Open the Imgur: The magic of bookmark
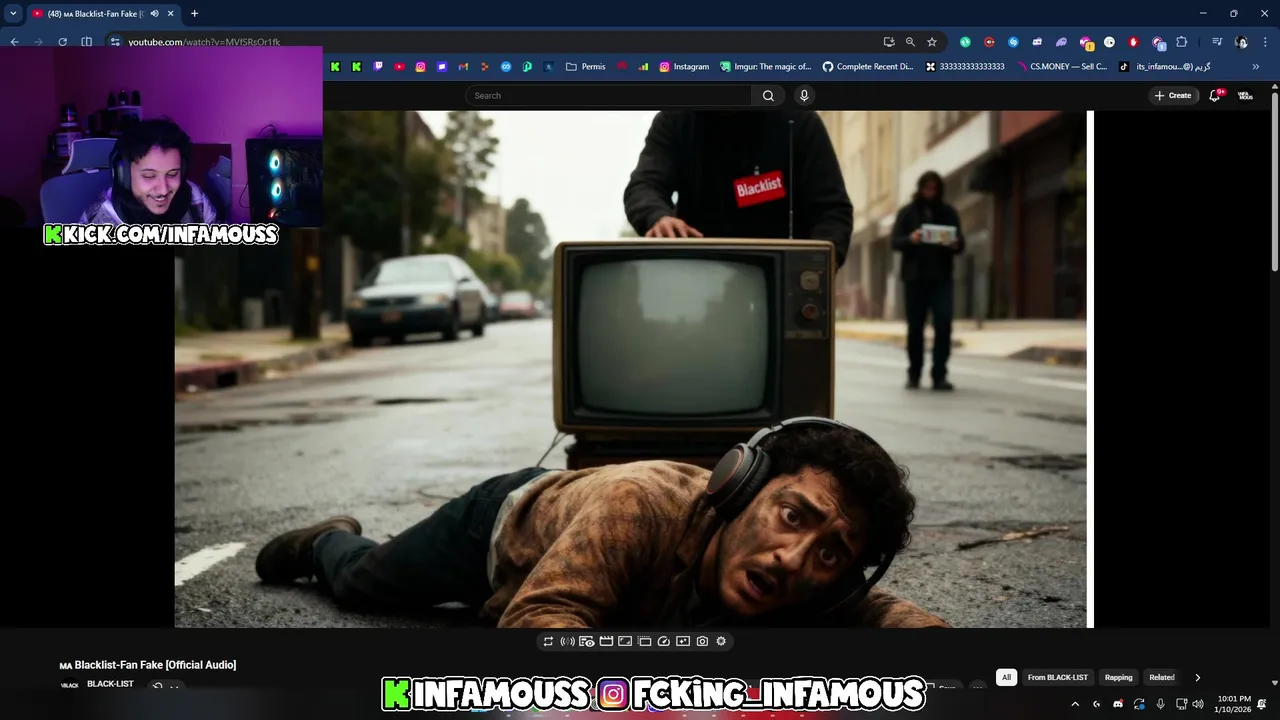The width and height of the screenshot is (1280, 720). pos(765,67)
